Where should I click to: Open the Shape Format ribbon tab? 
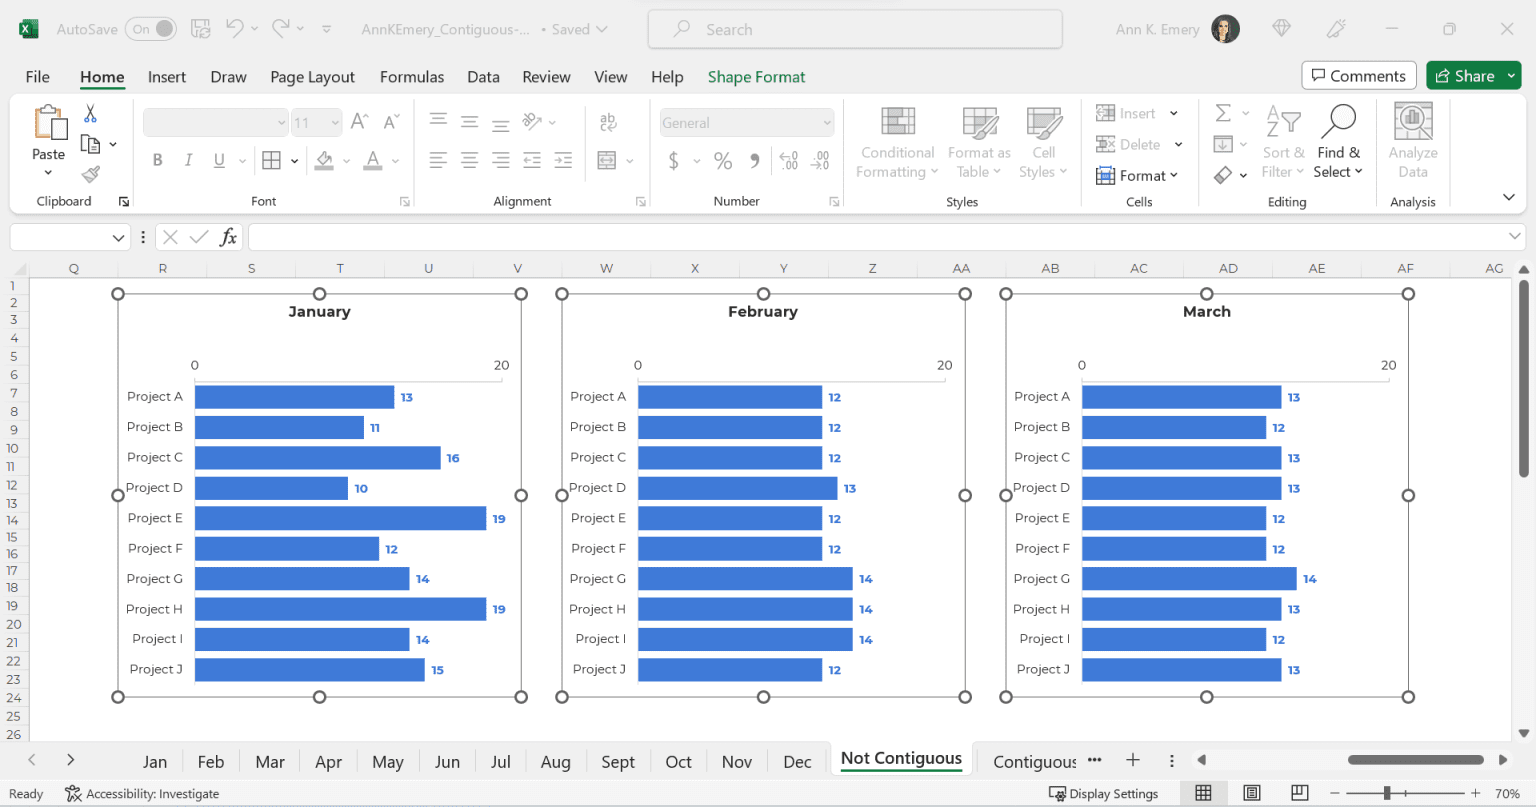[x=756, y=76]
